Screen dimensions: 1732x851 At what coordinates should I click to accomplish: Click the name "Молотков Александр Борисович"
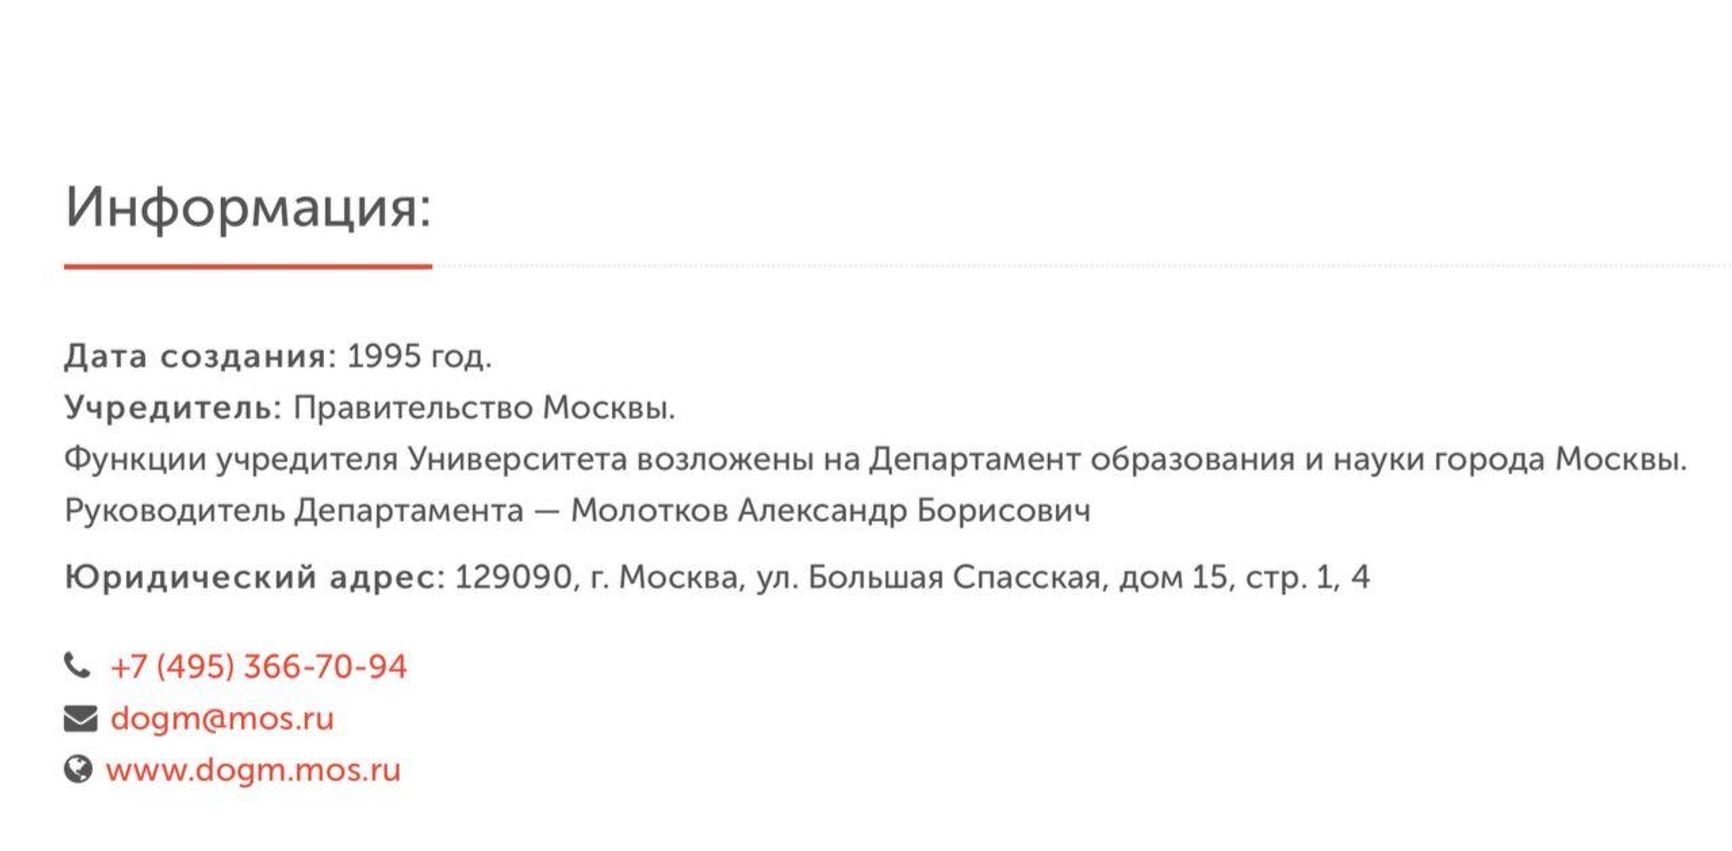click(830, 511)
